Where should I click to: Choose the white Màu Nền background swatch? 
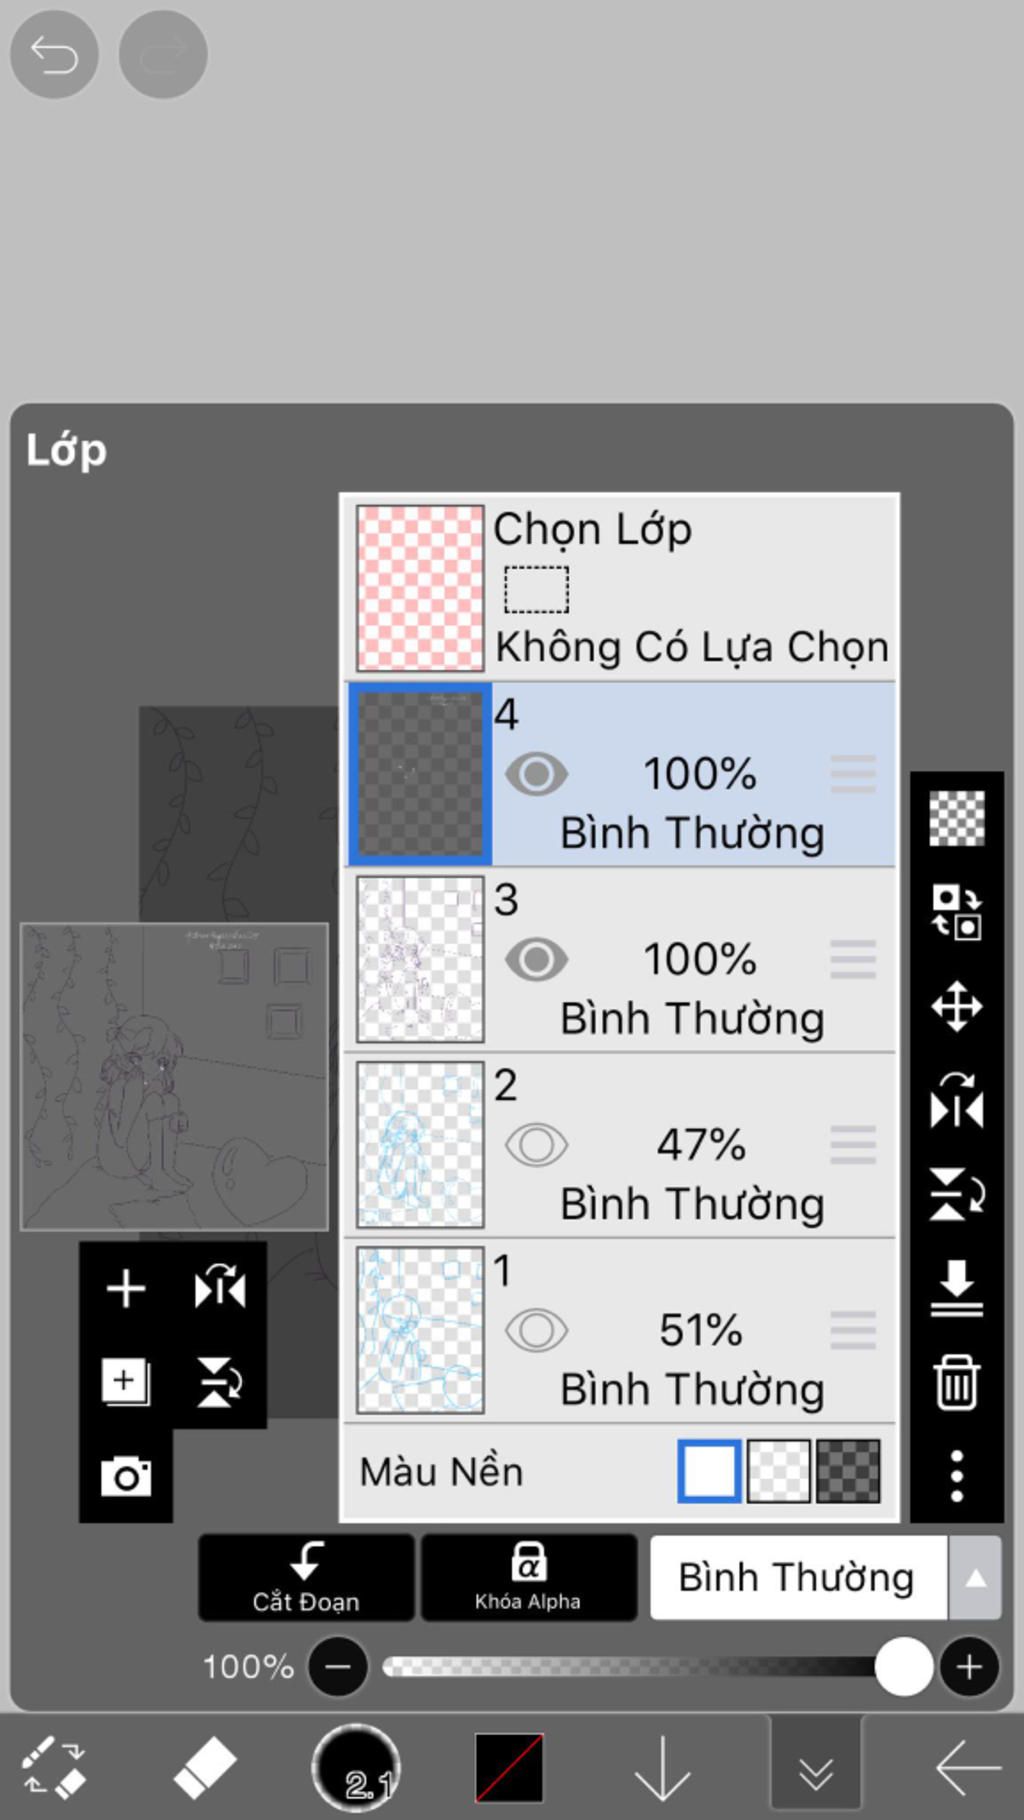(709, 1471)
